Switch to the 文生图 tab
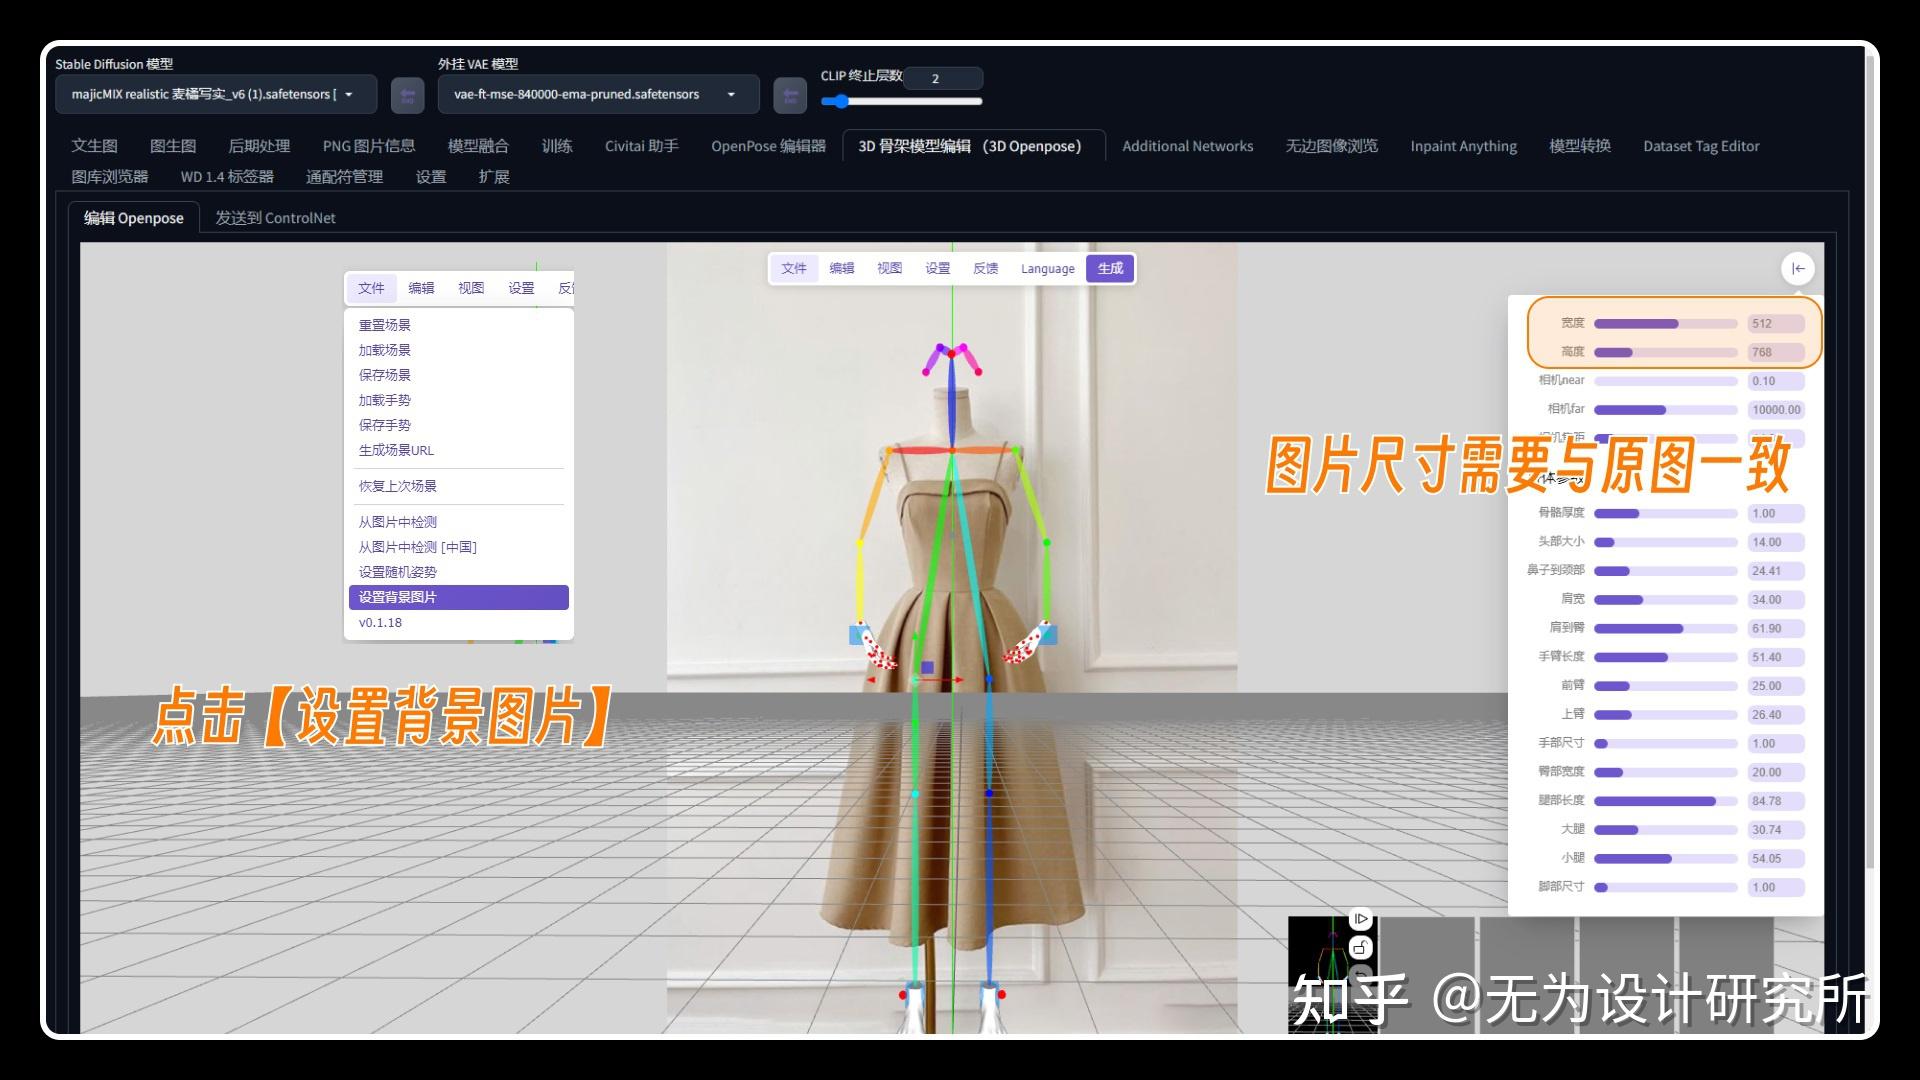The image size is (1920, 1080). (93, 145)
